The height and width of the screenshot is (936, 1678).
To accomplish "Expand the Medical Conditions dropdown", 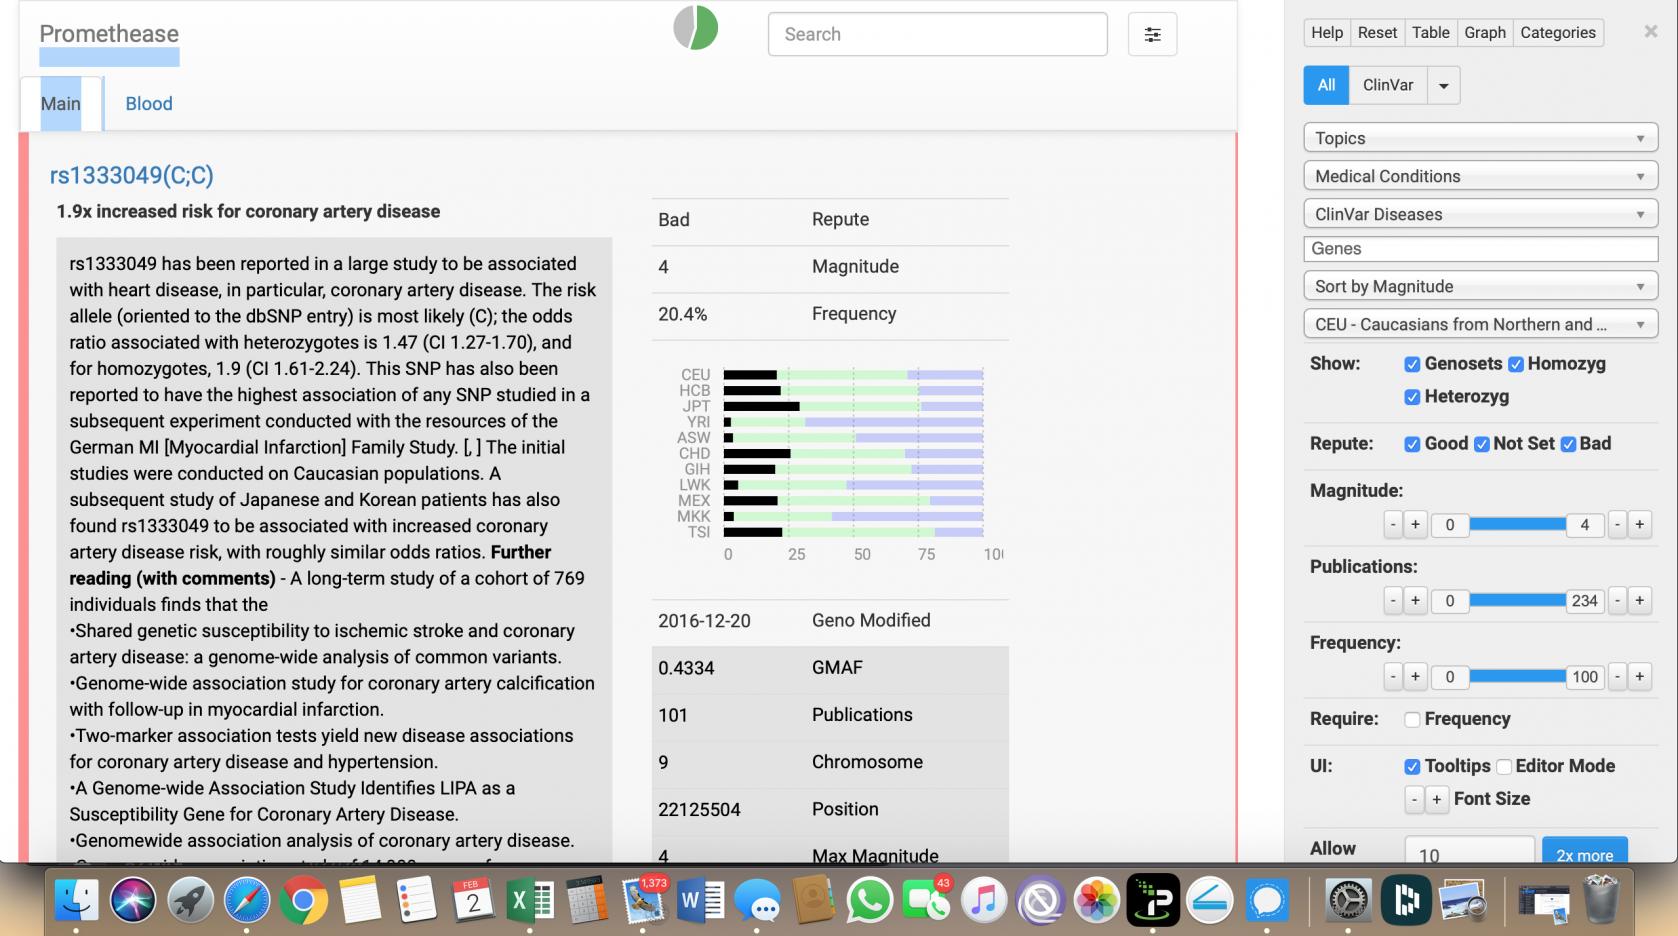I will click(1480, 176).
